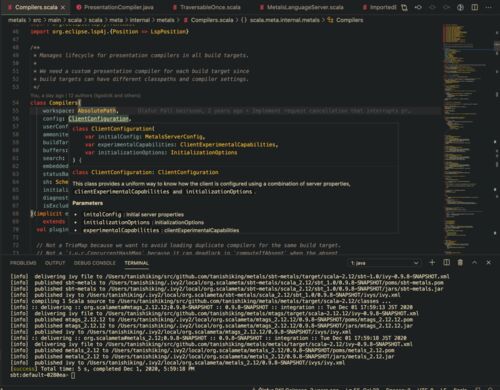Click the Open Changes icon in editor toolbar
Screen dimensions: 500x390
(x=404, y=7)
